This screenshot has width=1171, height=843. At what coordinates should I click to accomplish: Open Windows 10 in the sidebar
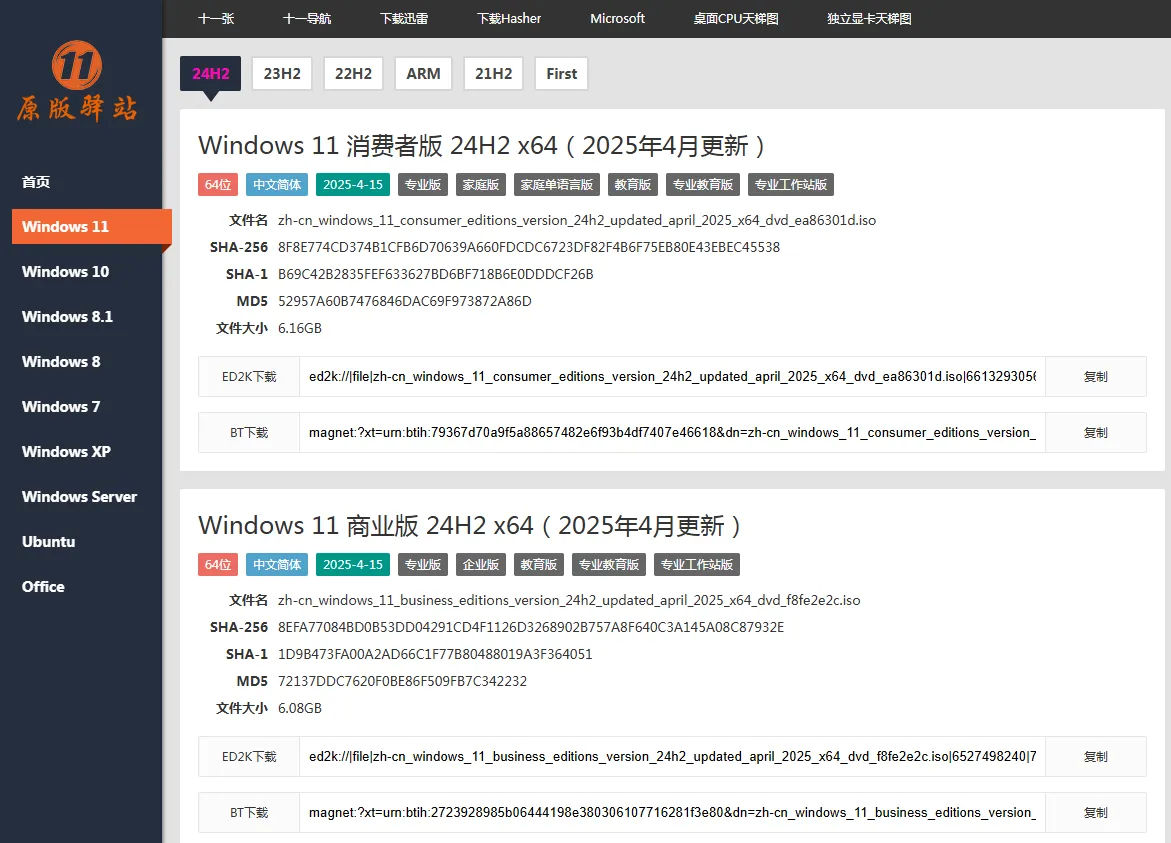tap(65, 271)
